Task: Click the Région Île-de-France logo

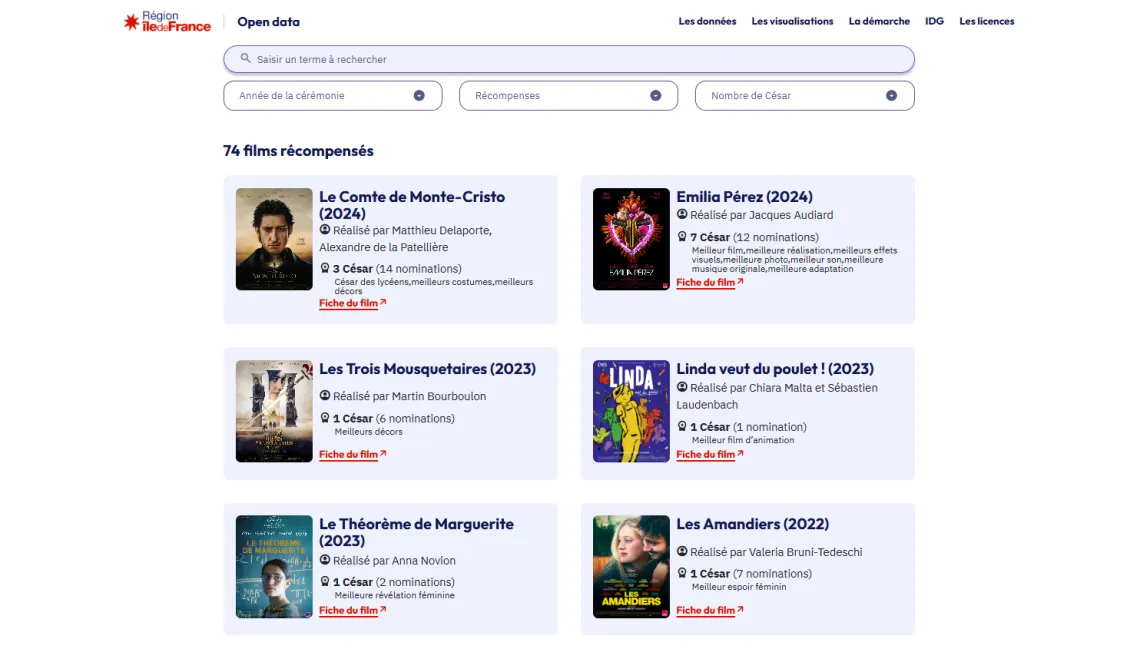Action: pos(167,21)
